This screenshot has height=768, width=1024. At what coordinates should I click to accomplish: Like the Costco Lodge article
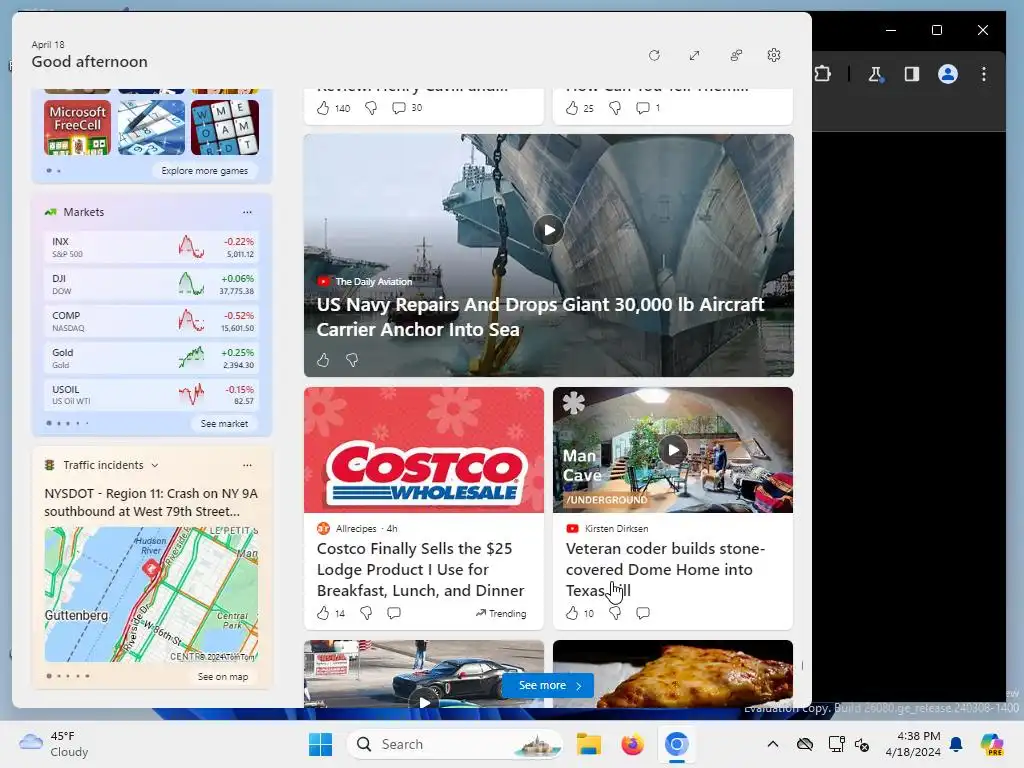(x=323, y=613)
